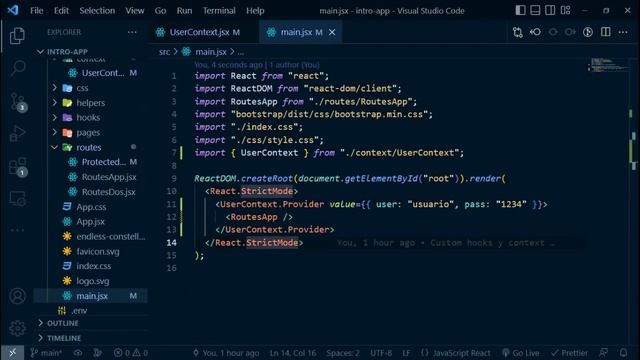Image resolution: width=640 pixels, height=360 pixels.
Task: Synchronize changes cloud icon in status bar
Action: pyautogui.click(x=78, y=353)
